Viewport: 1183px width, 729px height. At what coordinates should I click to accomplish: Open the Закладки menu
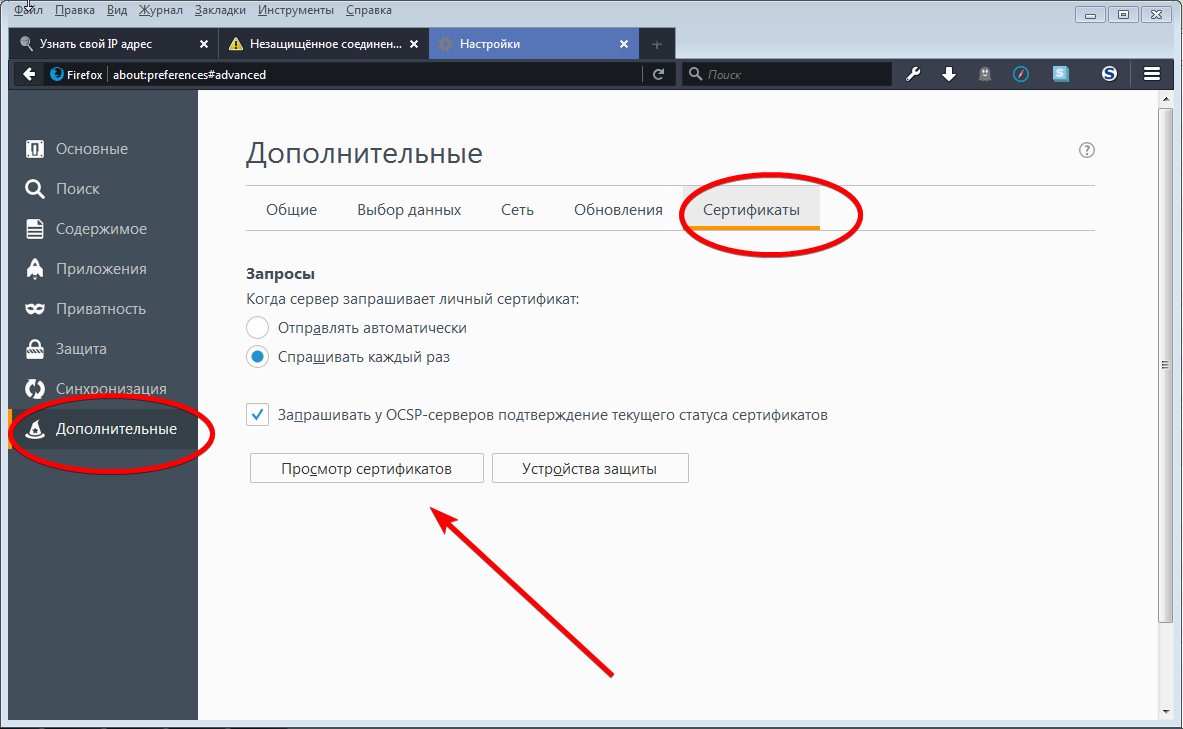click(x=220, y=11)
